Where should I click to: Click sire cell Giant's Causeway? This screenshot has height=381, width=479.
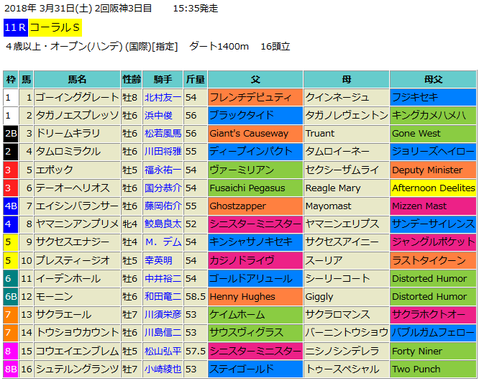[x=255, y=133]
